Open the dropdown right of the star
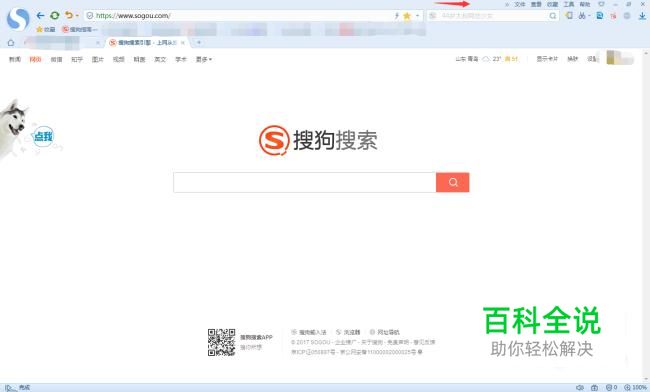The height and width of the screenshot is (392, 650). tap(417, 16)
